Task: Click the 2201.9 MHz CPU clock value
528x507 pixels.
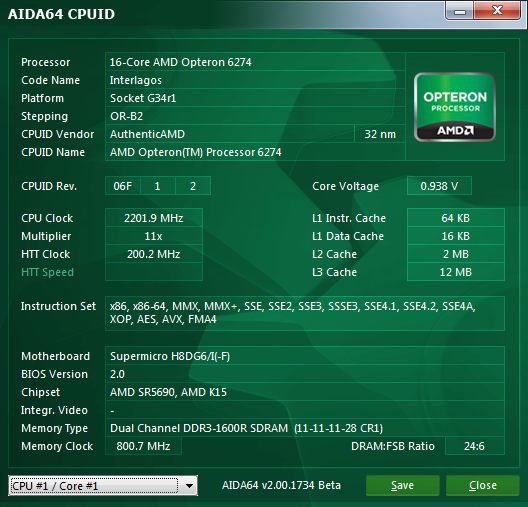Action: [x=154, y=218]
